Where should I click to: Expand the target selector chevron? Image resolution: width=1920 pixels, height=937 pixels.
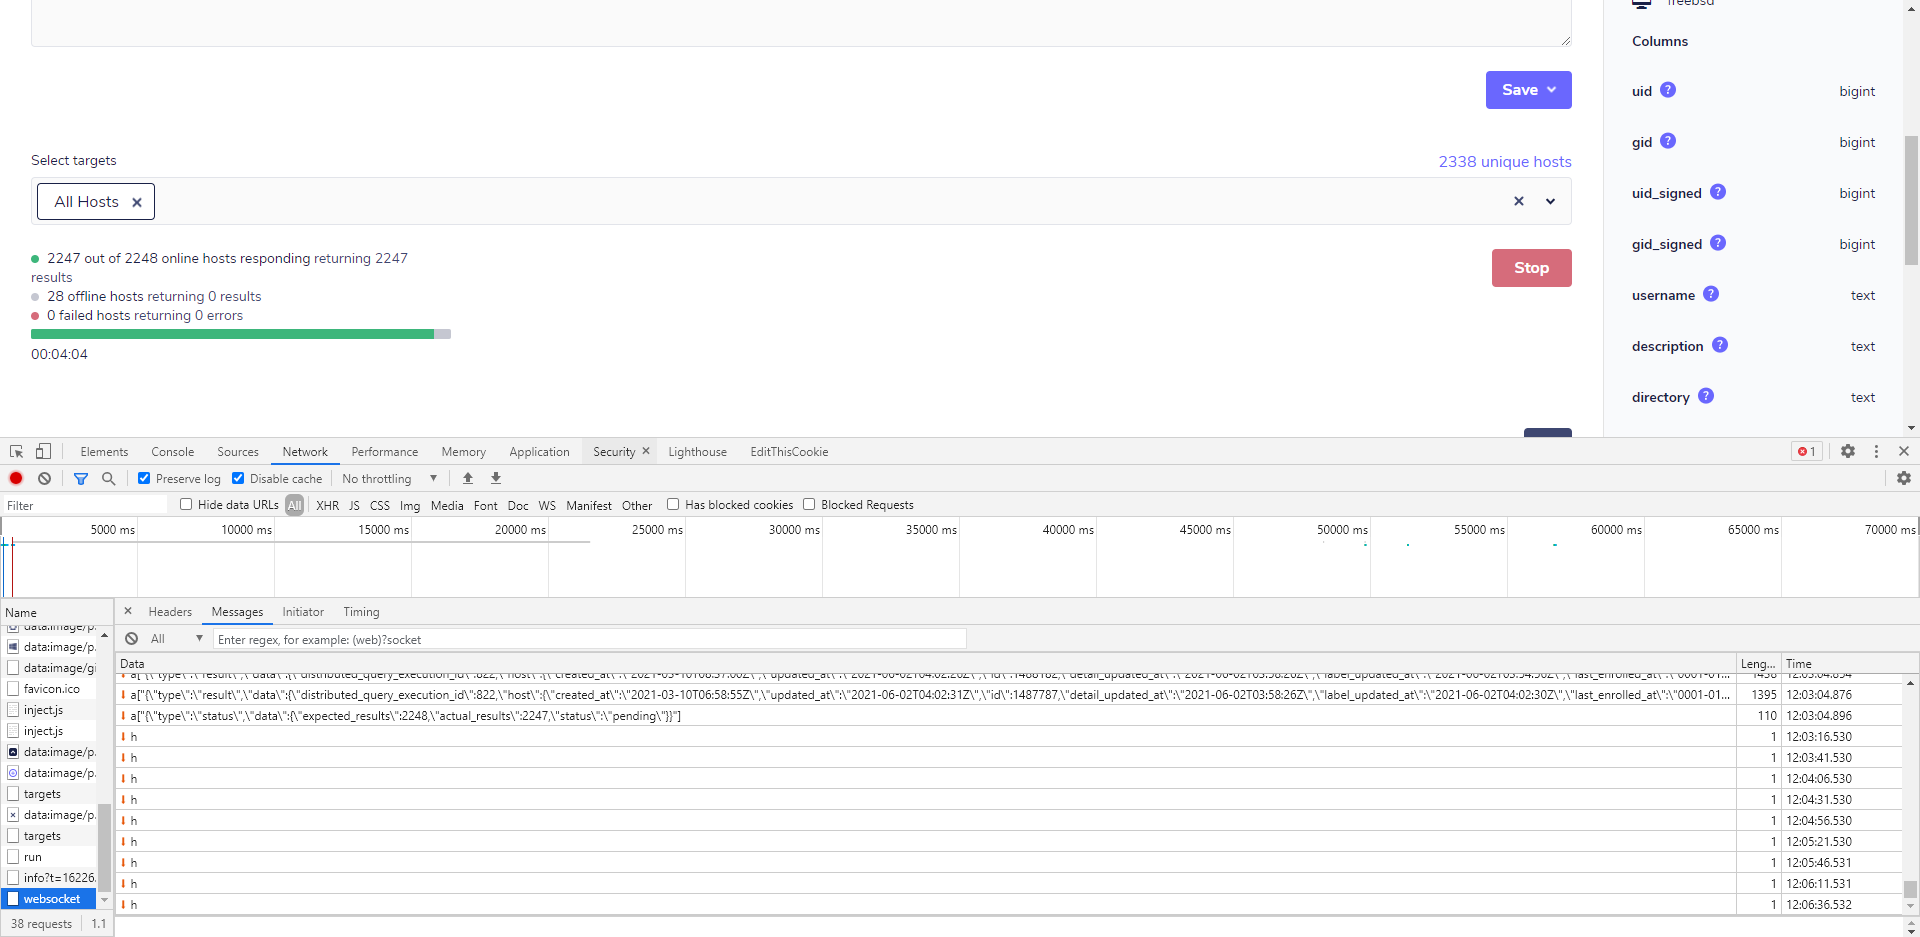coord(1550,202)
